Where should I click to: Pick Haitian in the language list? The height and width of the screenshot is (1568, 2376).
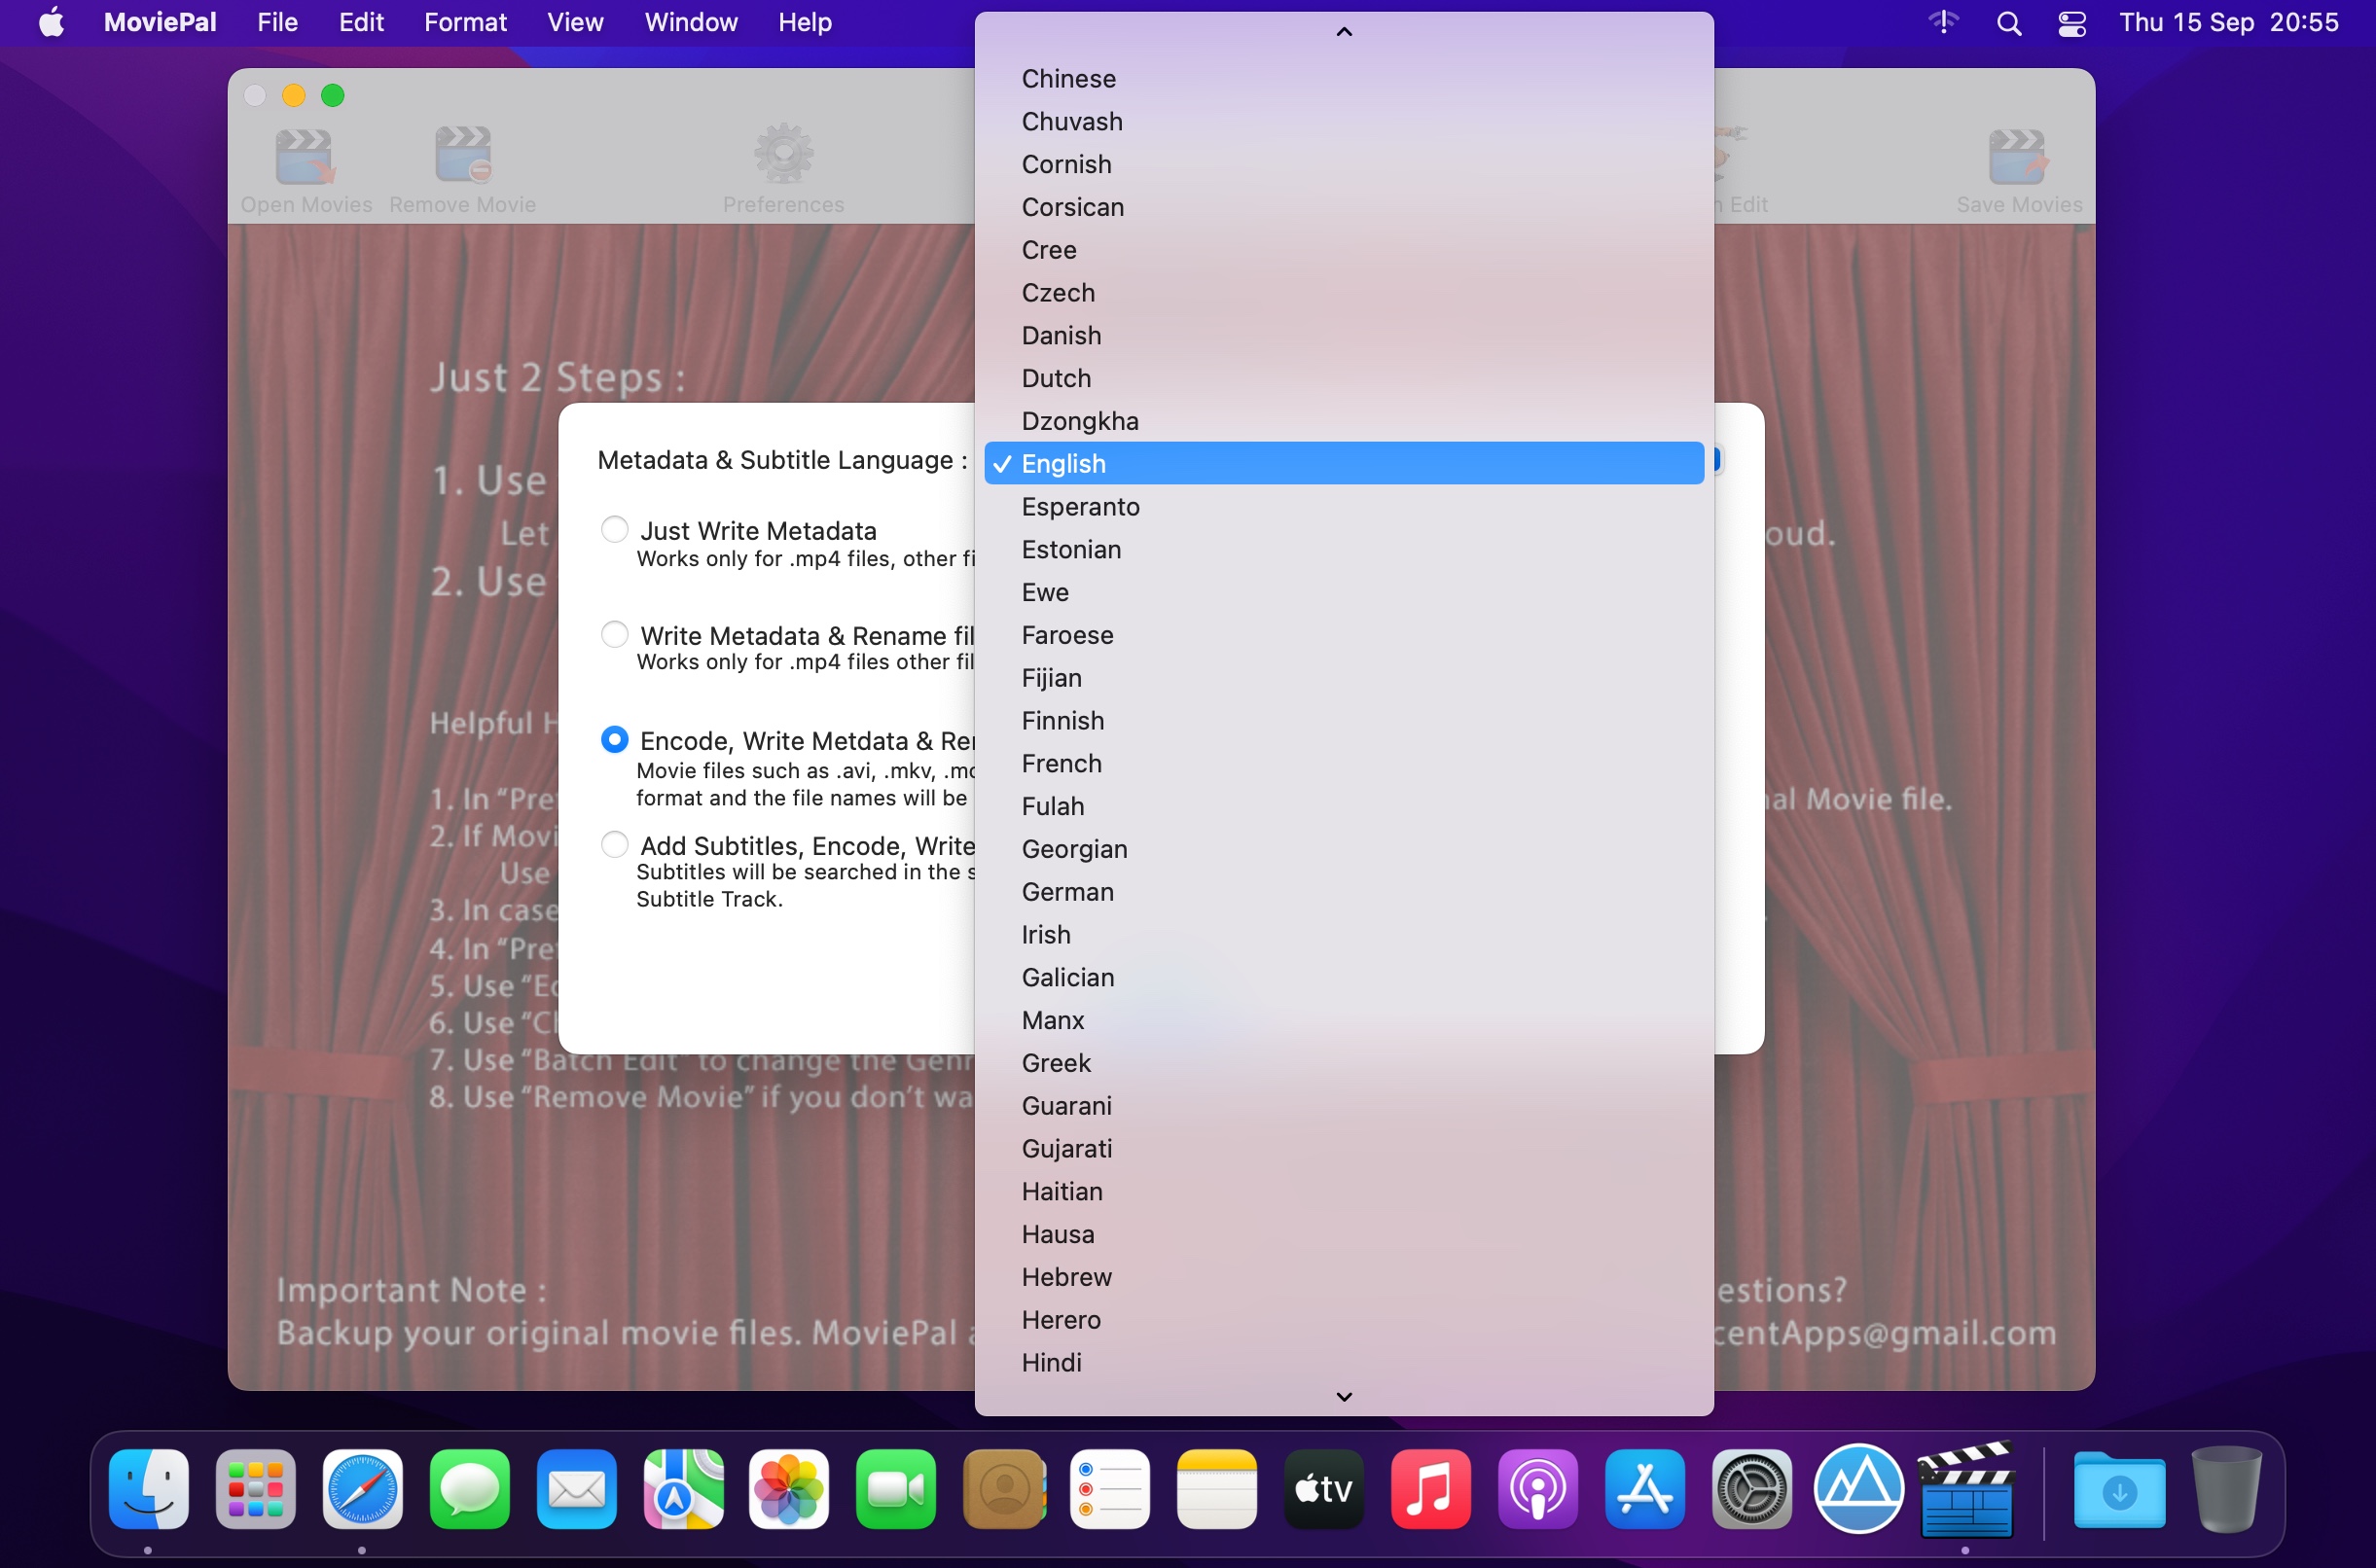coord(1344,1191)
